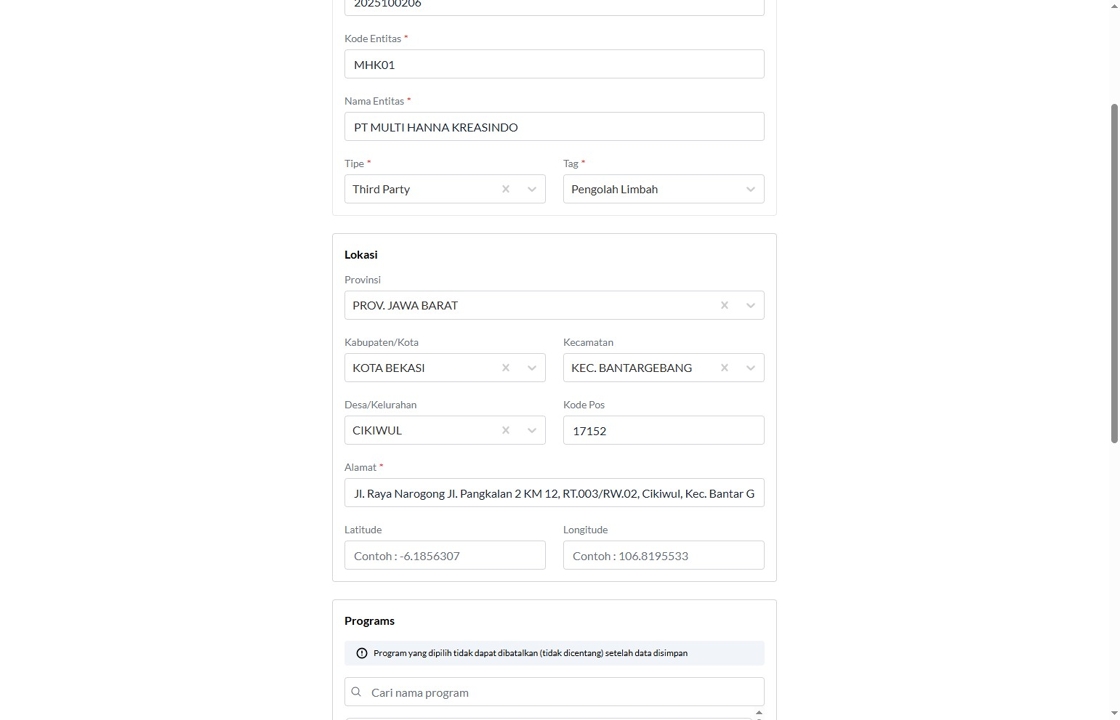Viewport: 1120px width, 720px height.
Task: Click the search icon in program search
Action: point(356,692)
